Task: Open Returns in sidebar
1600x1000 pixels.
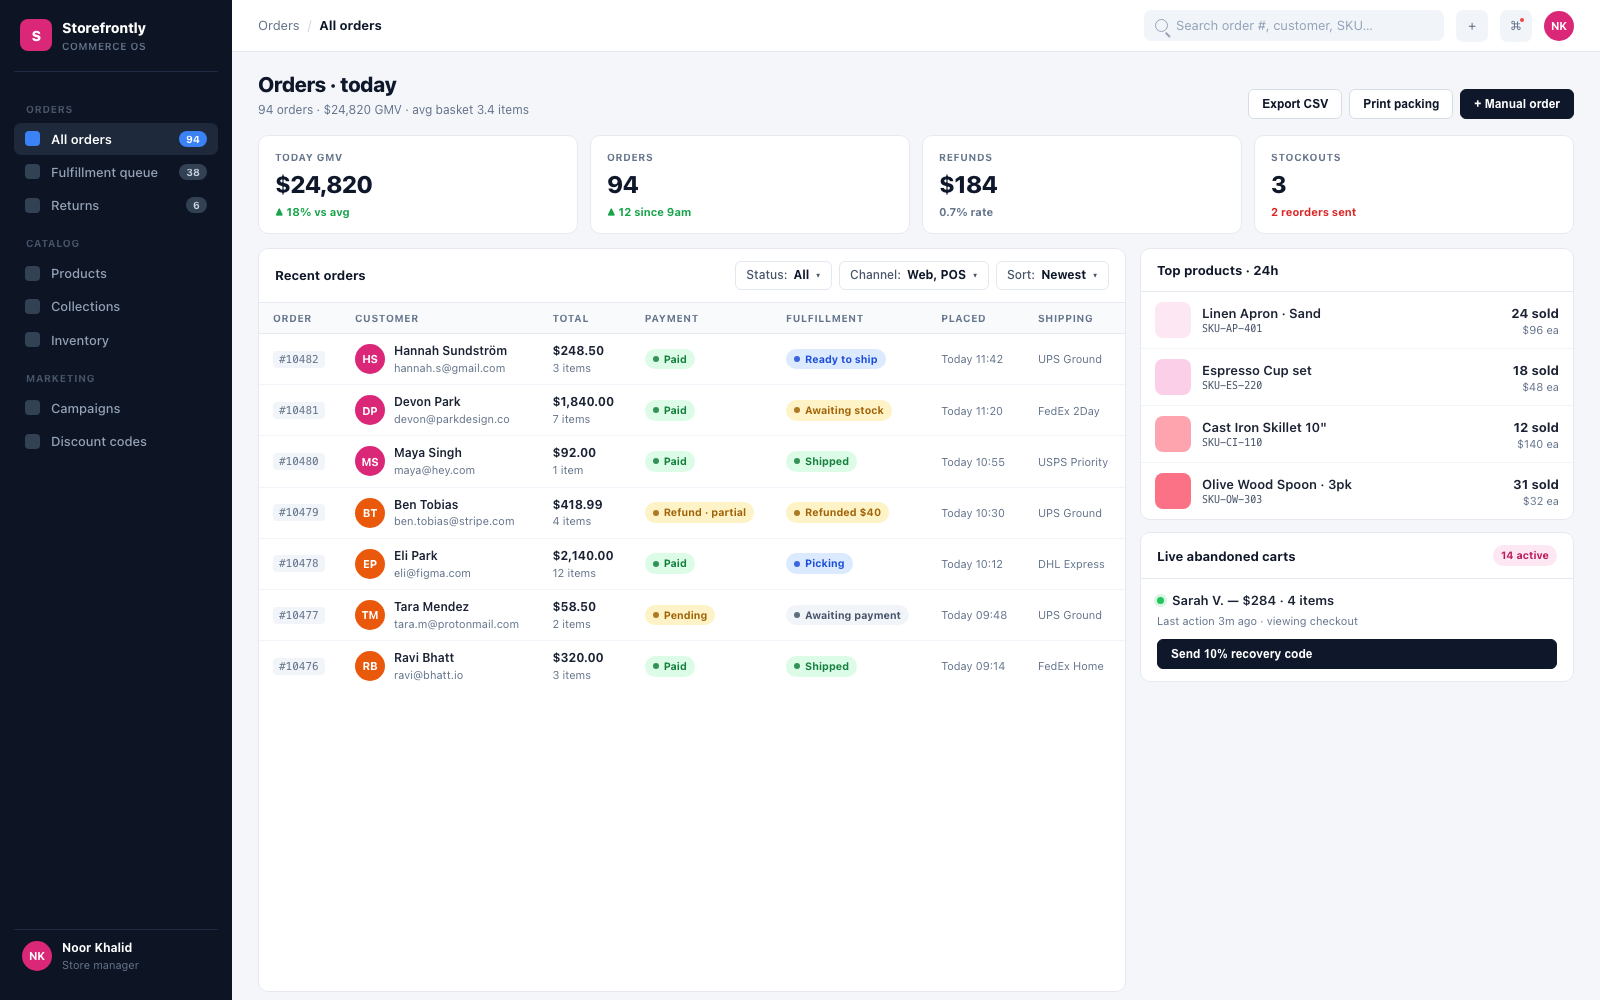Action: 116,205
